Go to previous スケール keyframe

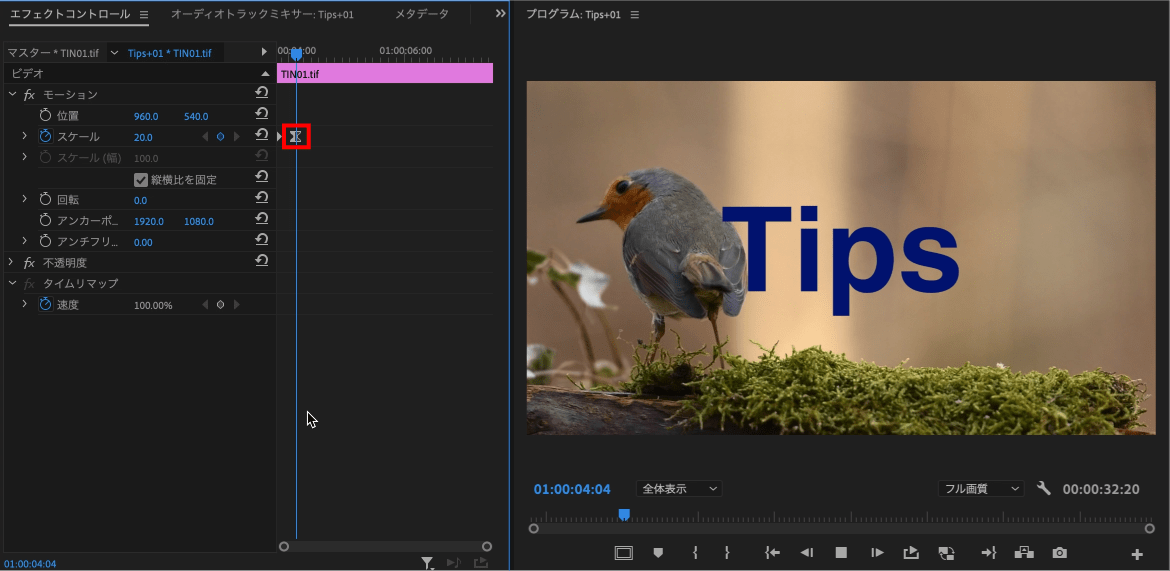click(x=205, y=137)
